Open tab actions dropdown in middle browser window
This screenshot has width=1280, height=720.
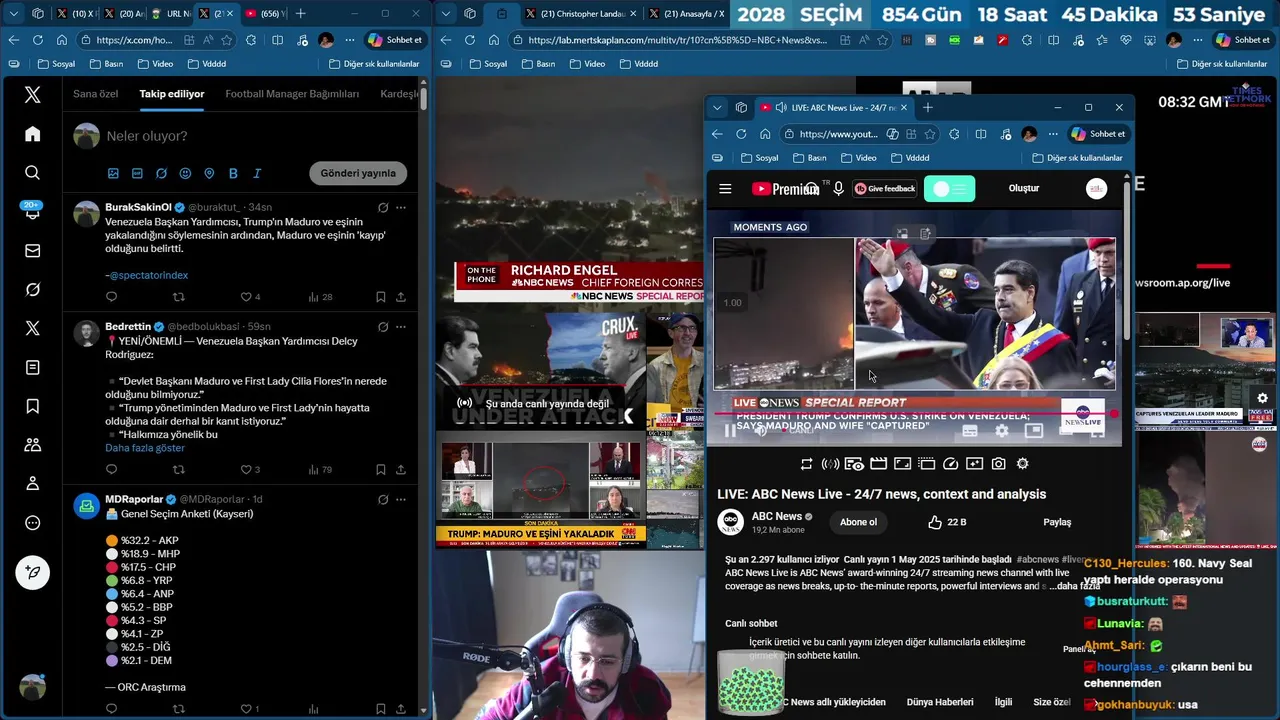click(446, 14)
